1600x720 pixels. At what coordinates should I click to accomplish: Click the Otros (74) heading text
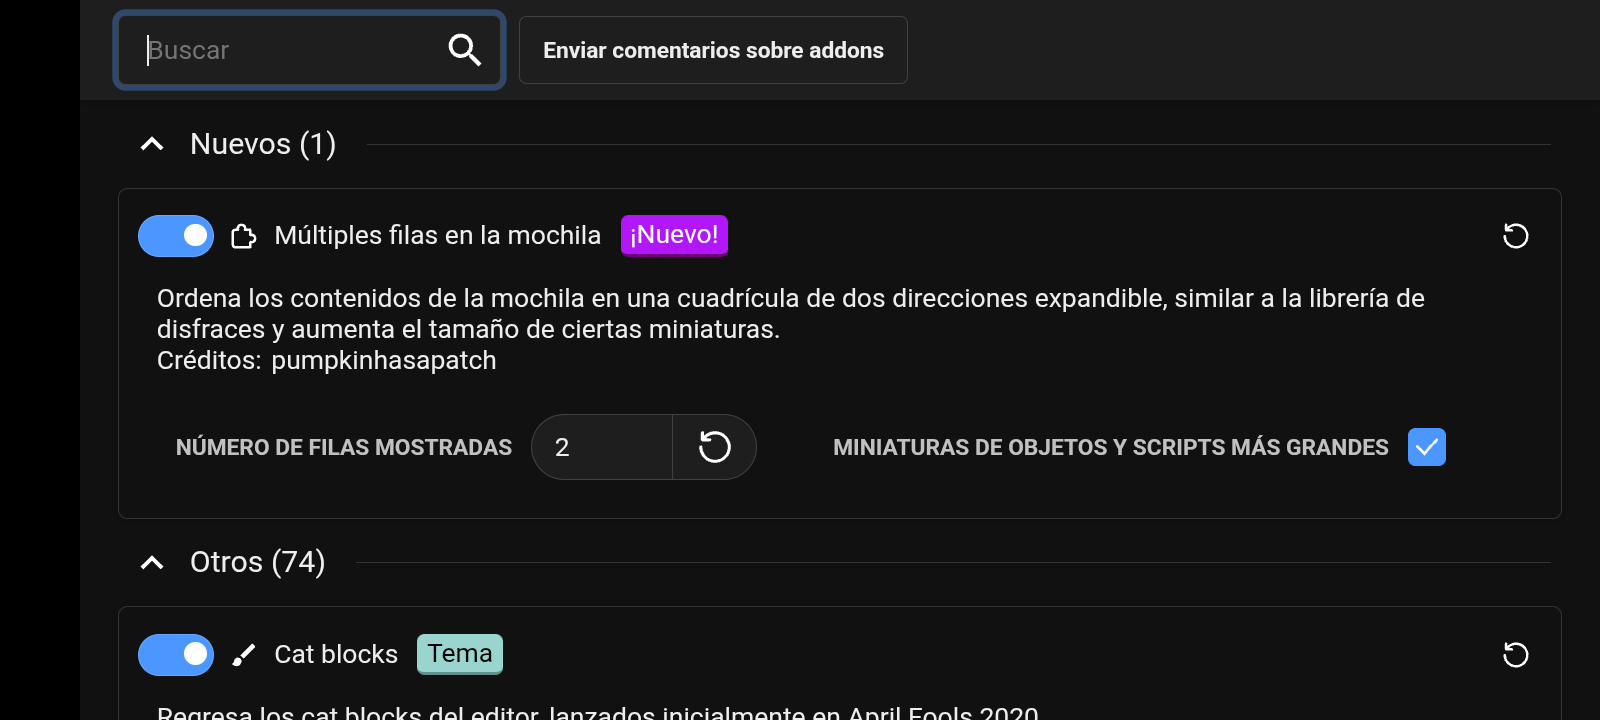258,562
